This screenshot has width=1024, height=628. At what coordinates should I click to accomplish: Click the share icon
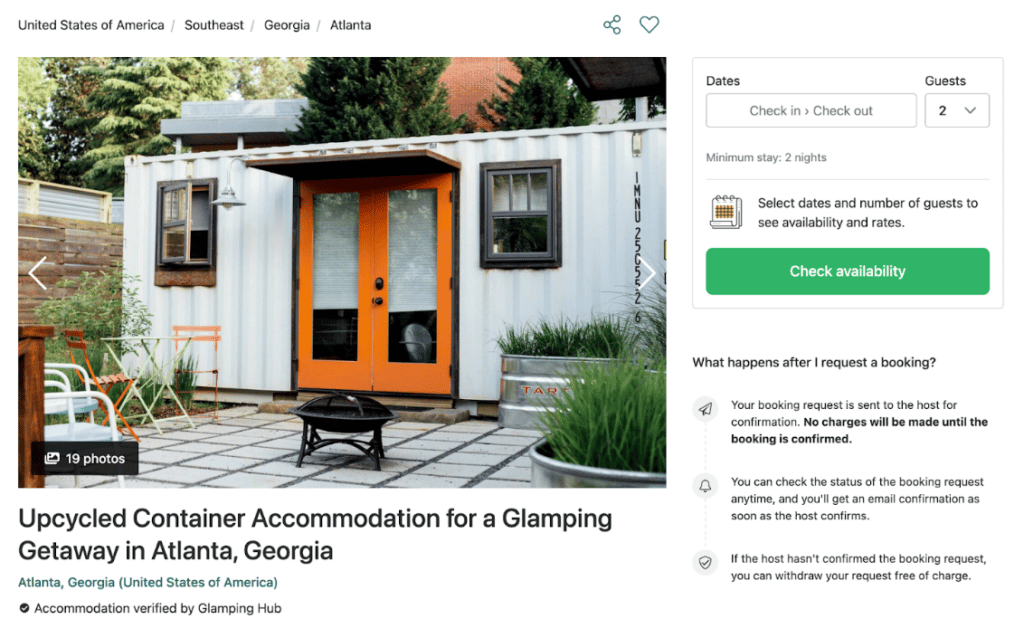pyautogui.click(x=612, y=25)
